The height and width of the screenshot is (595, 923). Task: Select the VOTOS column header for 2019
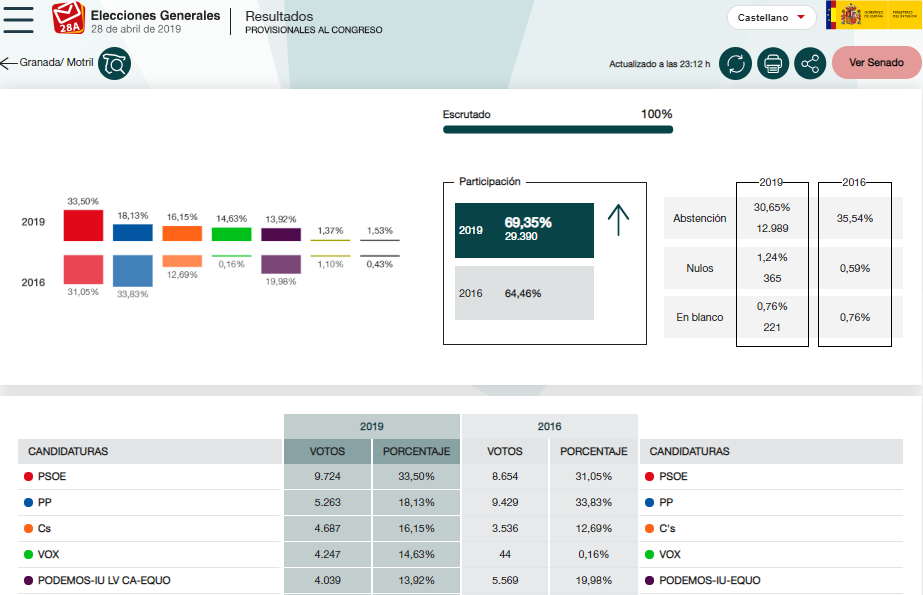[x=328, y=451]
